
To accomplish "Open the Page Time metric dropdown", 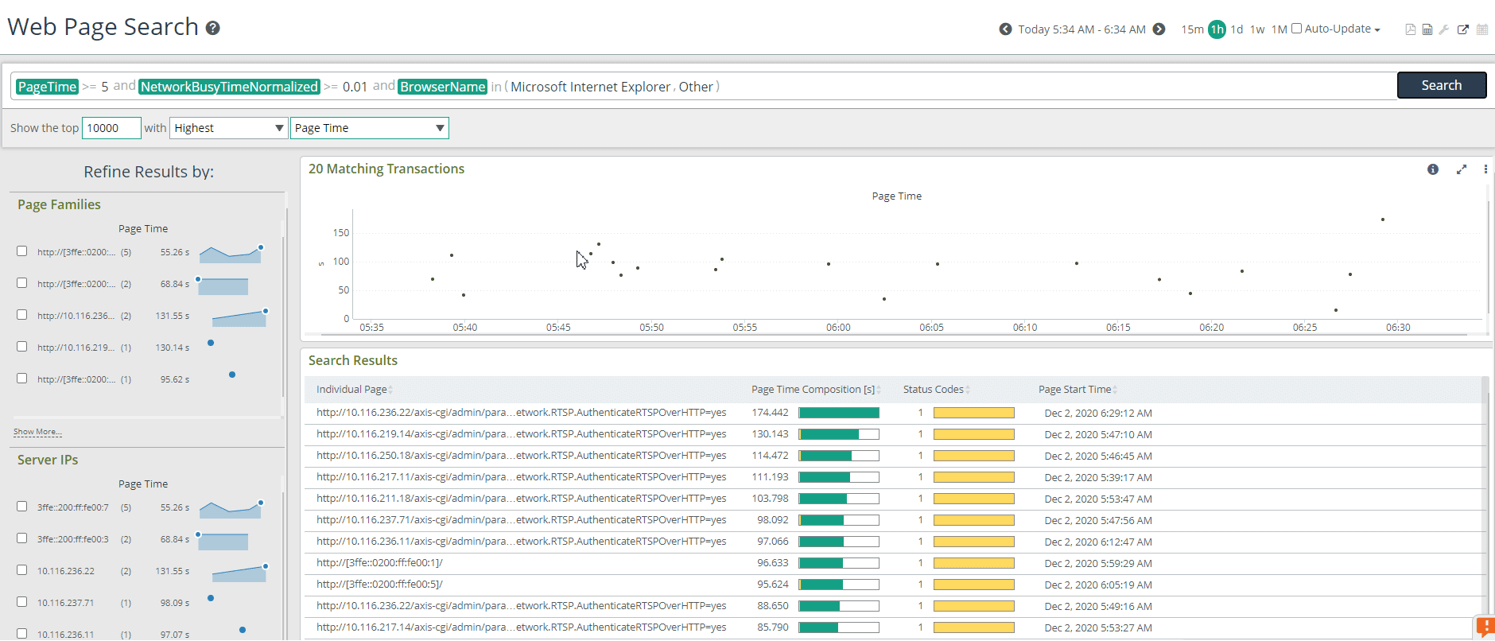I will click(369, 128).
